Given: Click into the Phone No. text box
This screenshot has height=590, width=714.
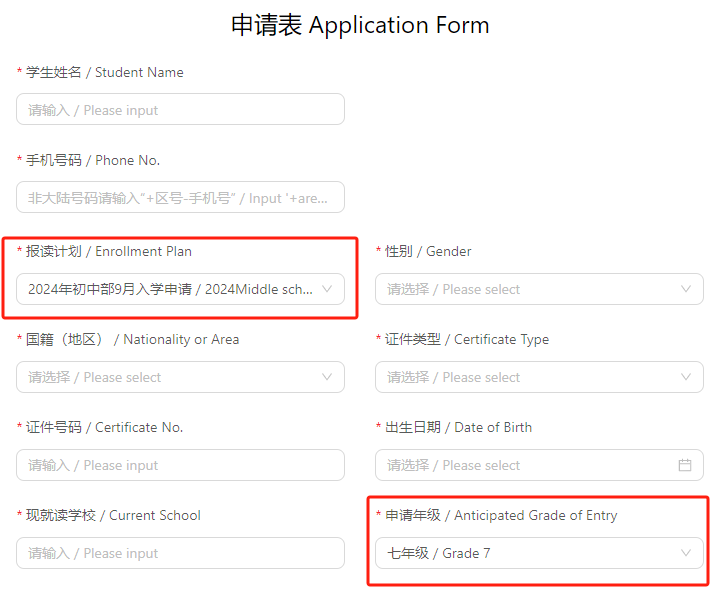Looking at the screenshot, I should pyautogui.click(x=180, y=198).
